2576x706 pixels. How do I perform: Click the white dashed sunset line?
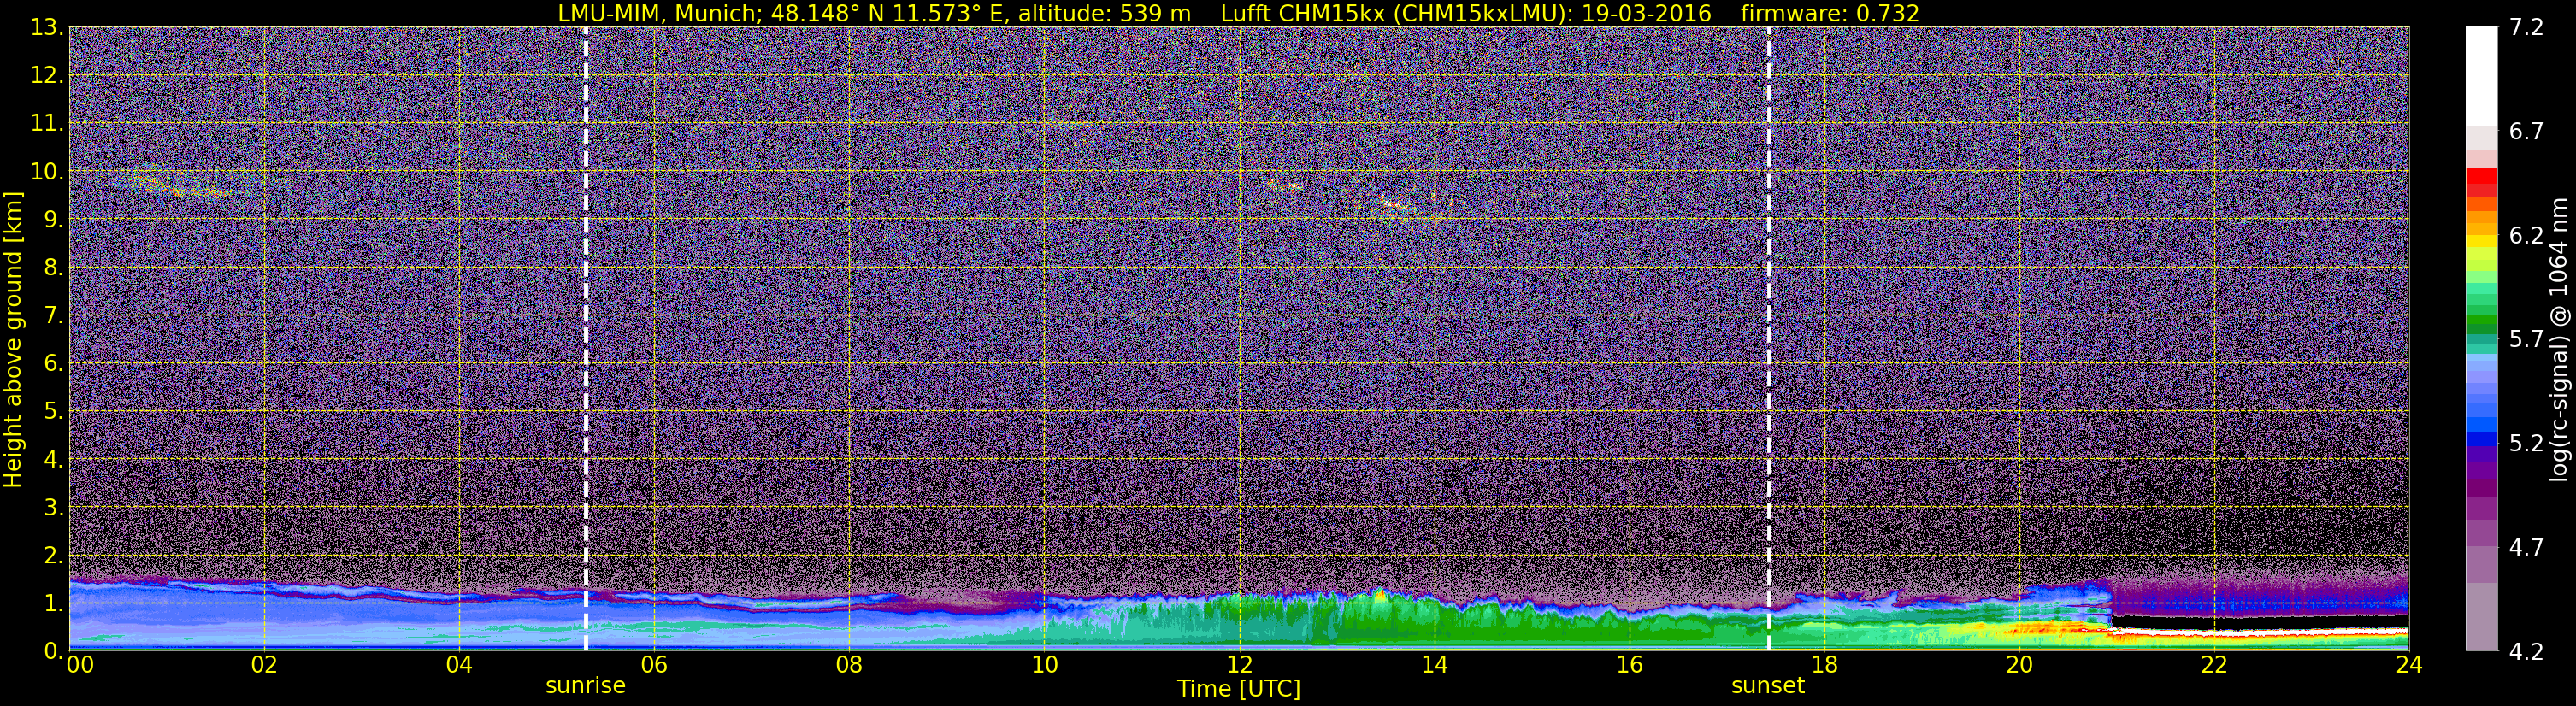click(1769, 339)
